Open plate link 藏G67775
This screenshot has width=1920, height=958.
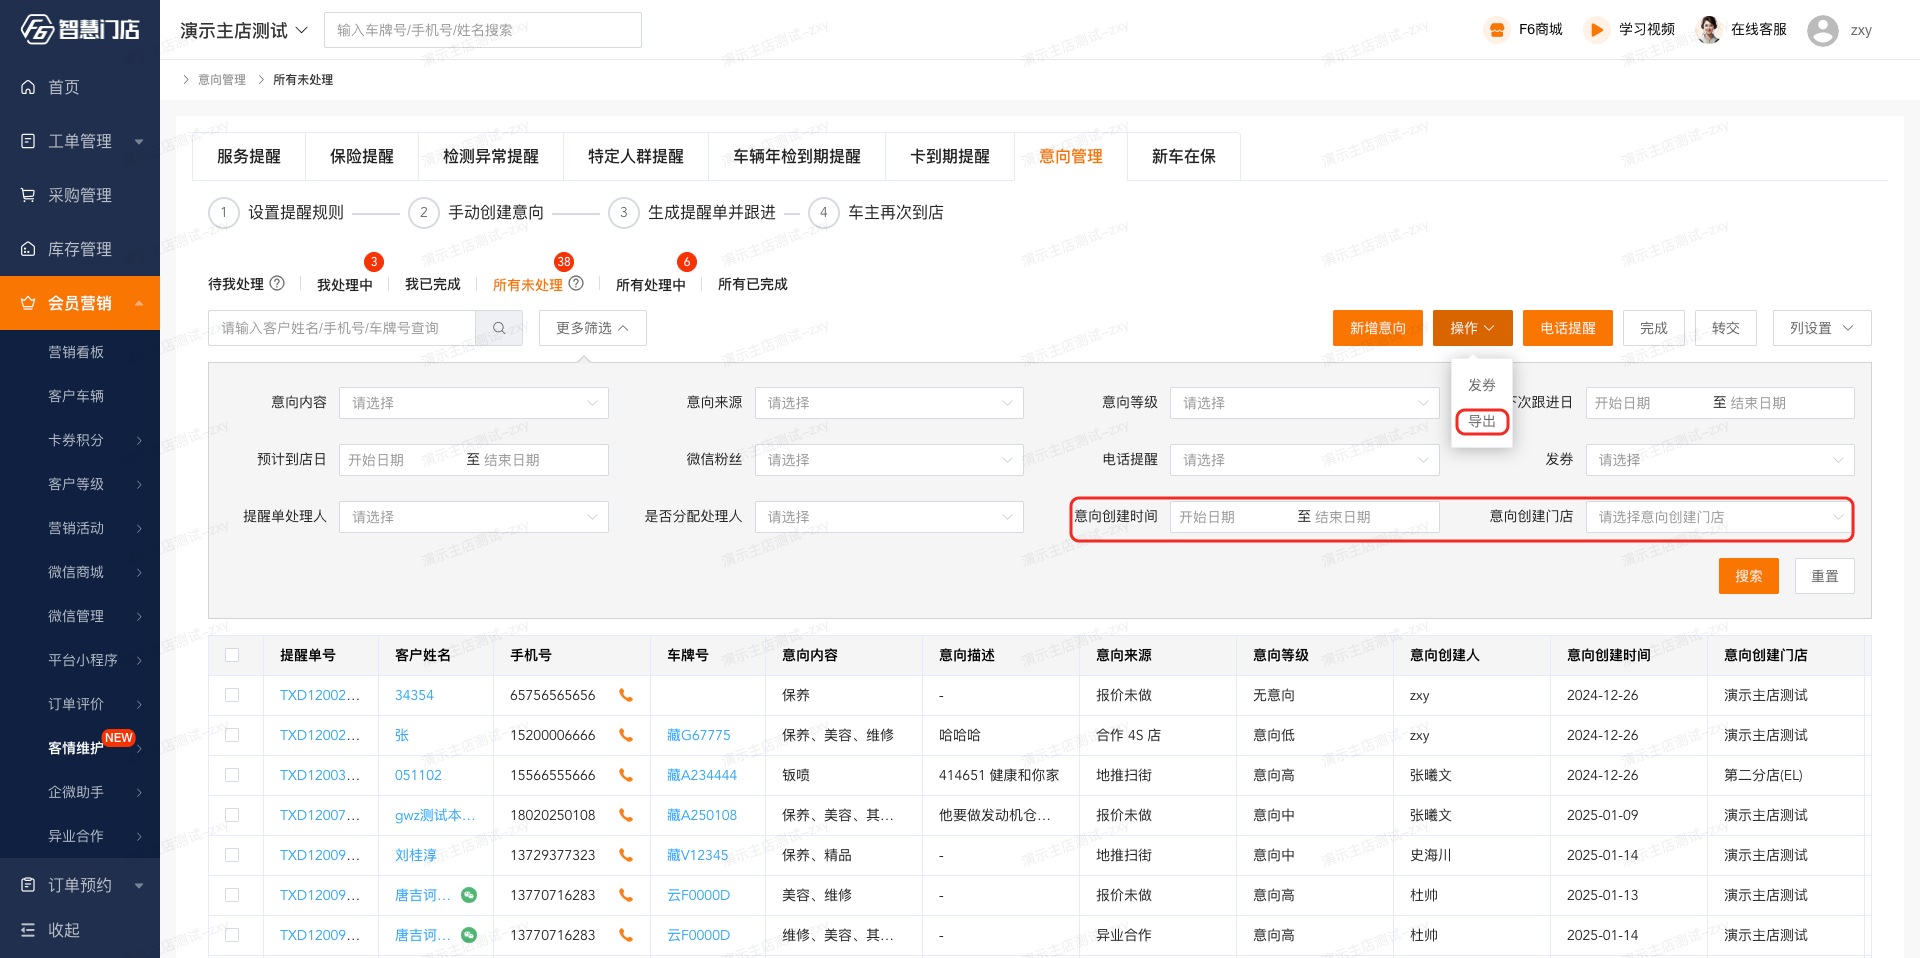699,735
